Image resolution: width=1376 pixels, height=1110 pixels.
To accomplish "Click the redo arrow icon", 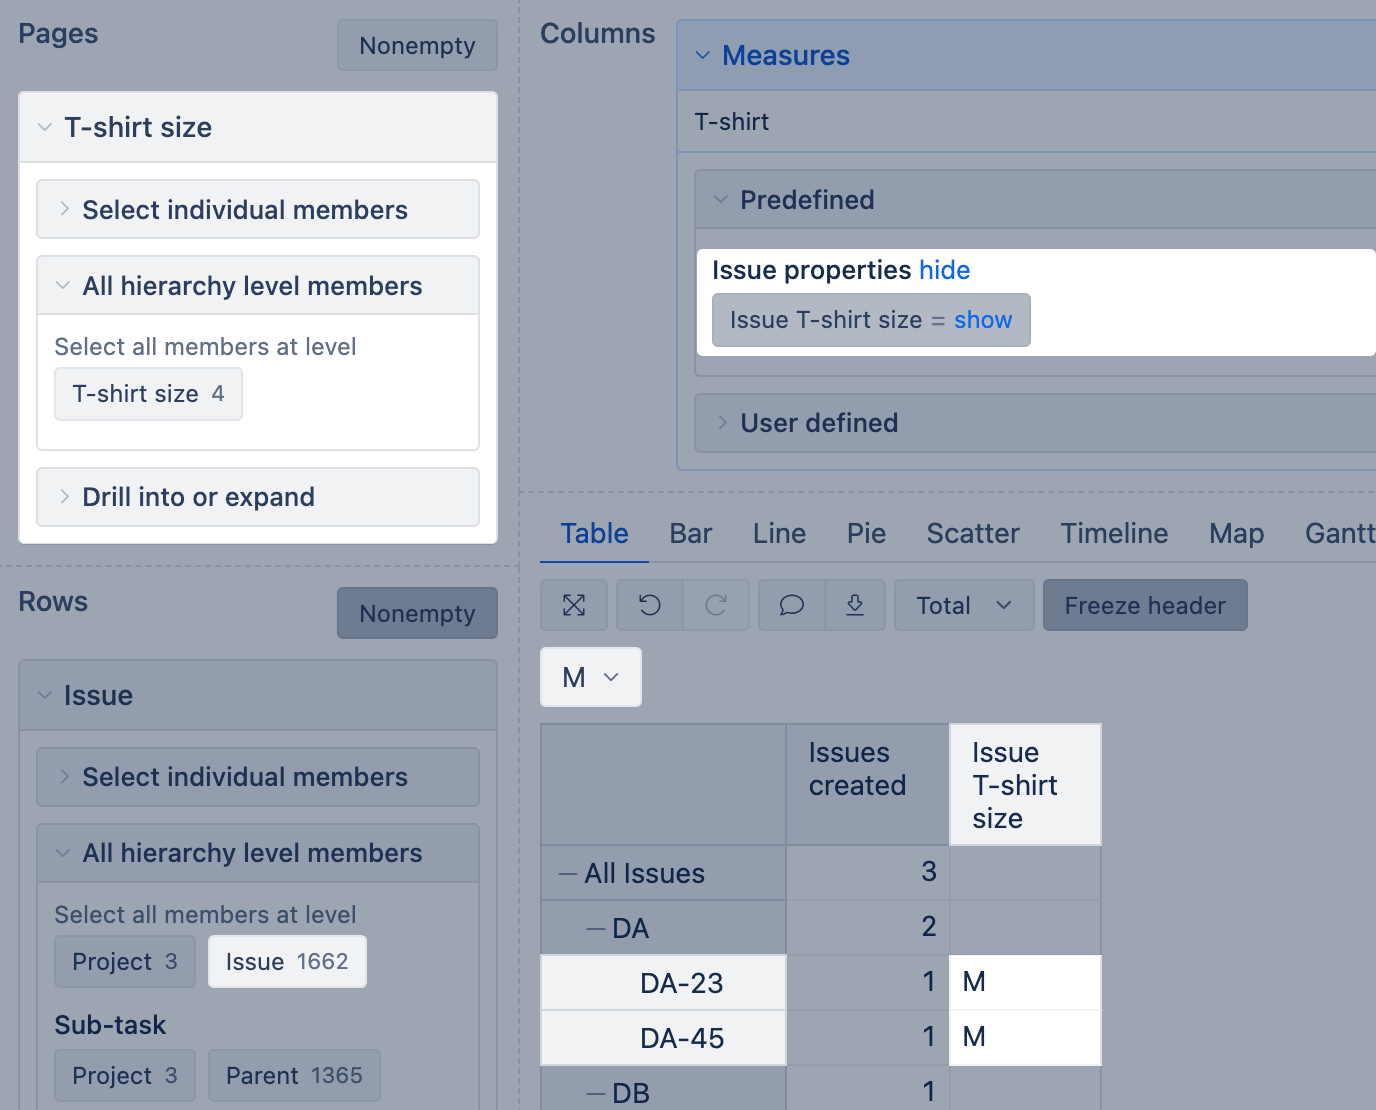I will pos(716,605).
